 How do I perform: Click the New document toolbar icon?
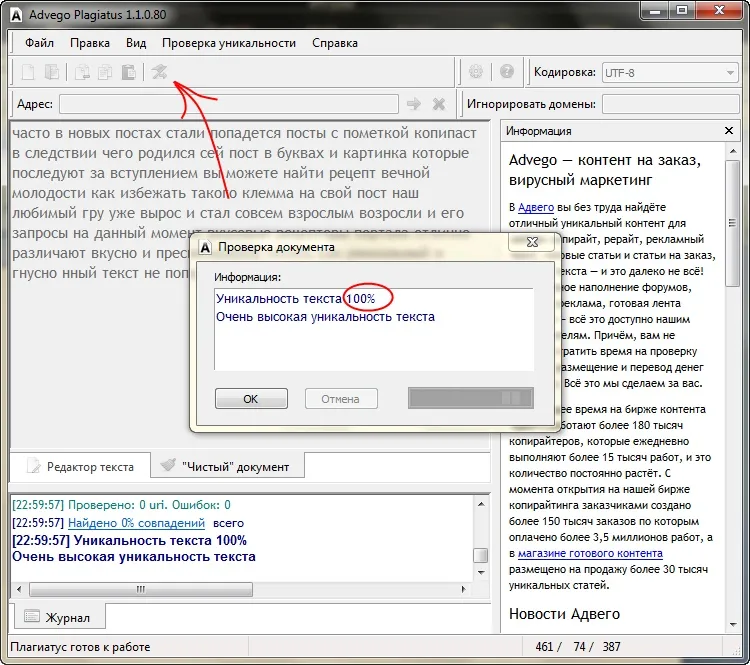coord(28,72)
